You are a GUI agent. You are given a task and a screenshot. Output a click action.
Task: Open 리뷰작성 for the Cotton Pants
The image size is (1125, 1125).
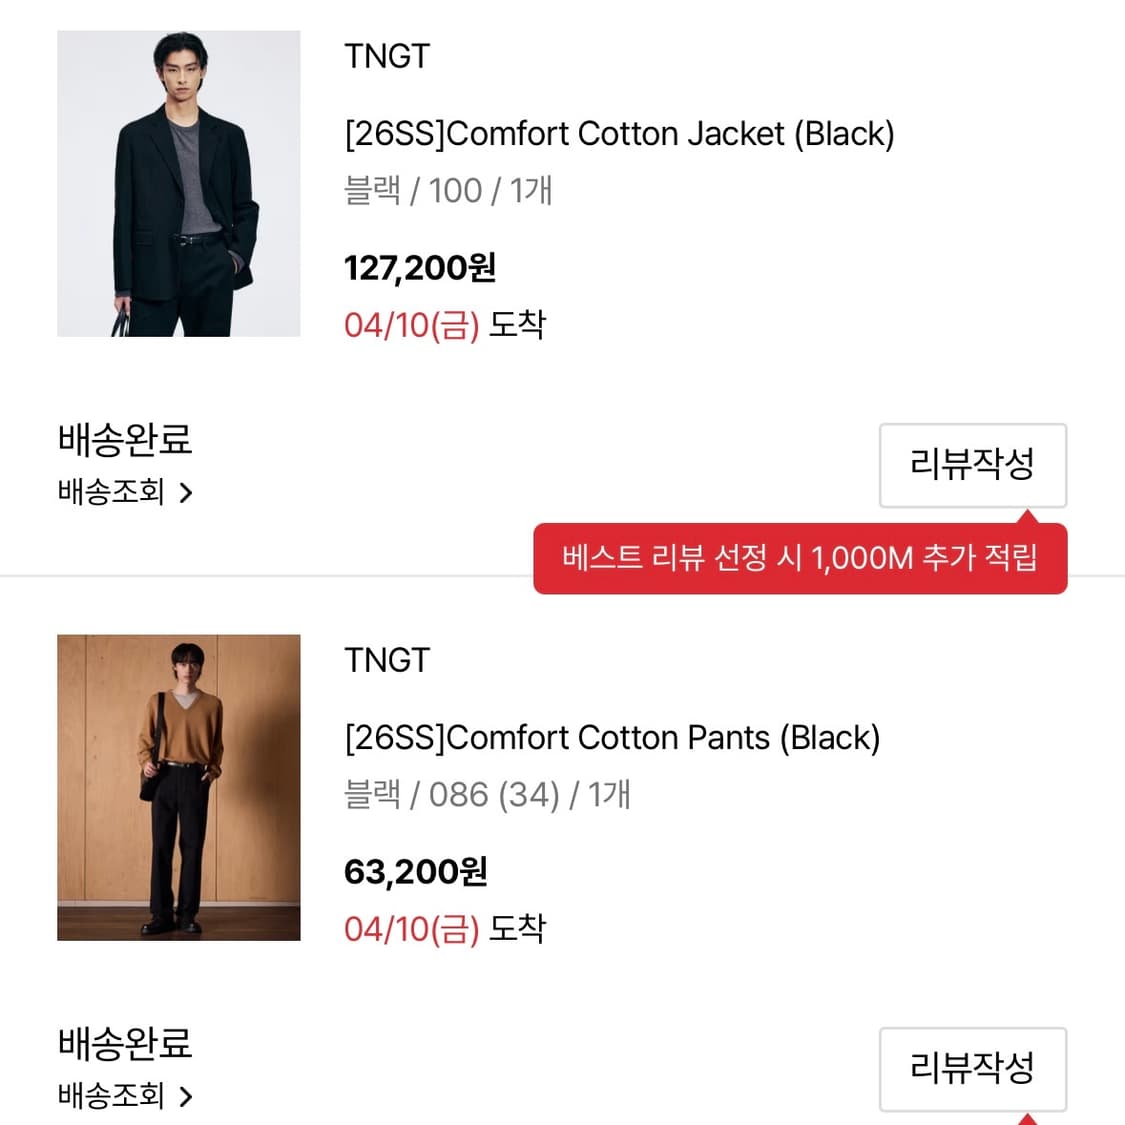pos(972,1069)
